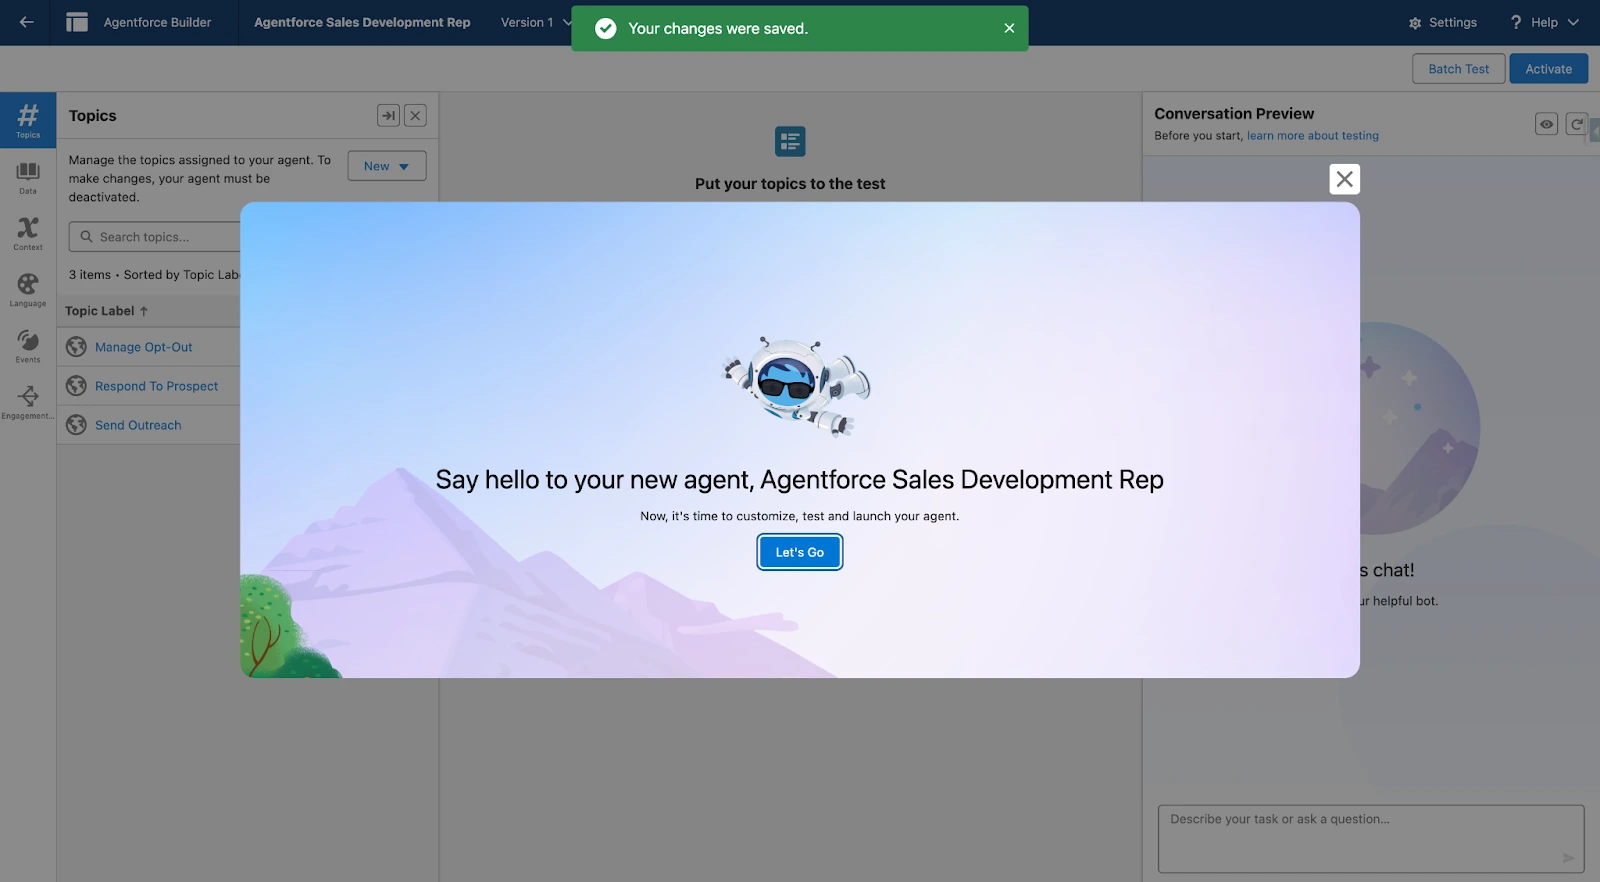This screenshot has width=1600, height=882.
Task: Click the Settings gear icon
Action: (1415, 23)
